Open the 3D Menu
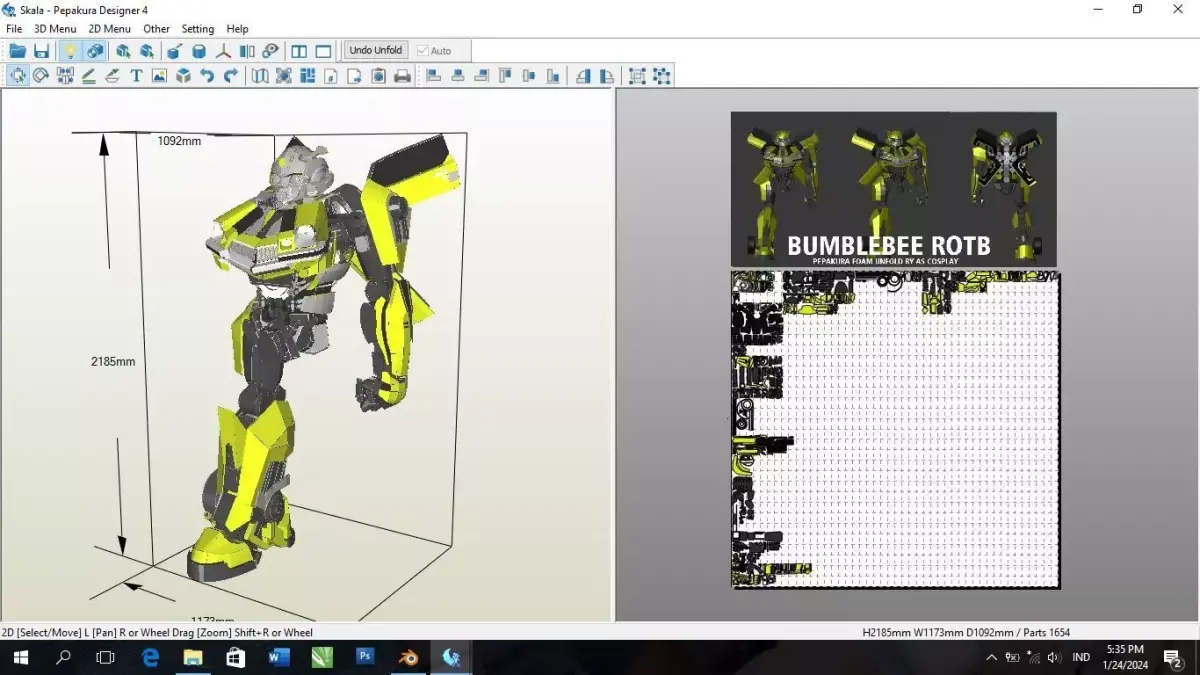 point(55,29)
